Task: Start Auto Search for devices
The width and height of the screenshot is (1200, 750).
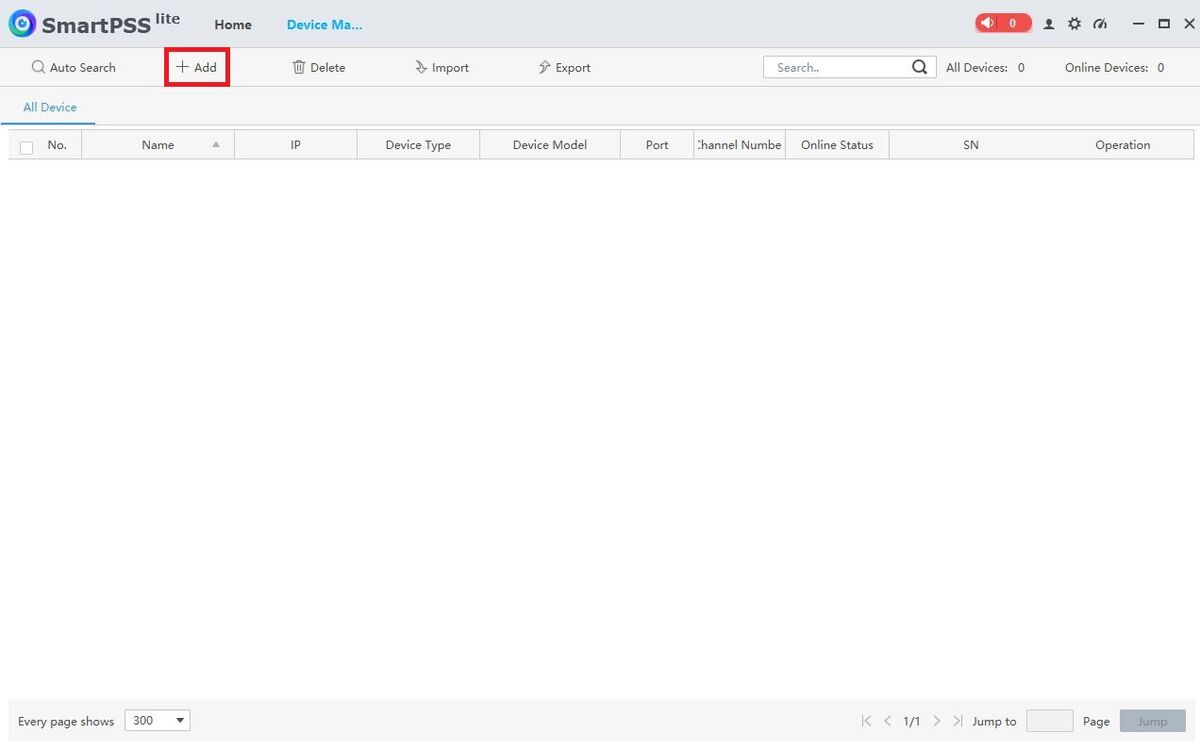Action: coord(73,67)
